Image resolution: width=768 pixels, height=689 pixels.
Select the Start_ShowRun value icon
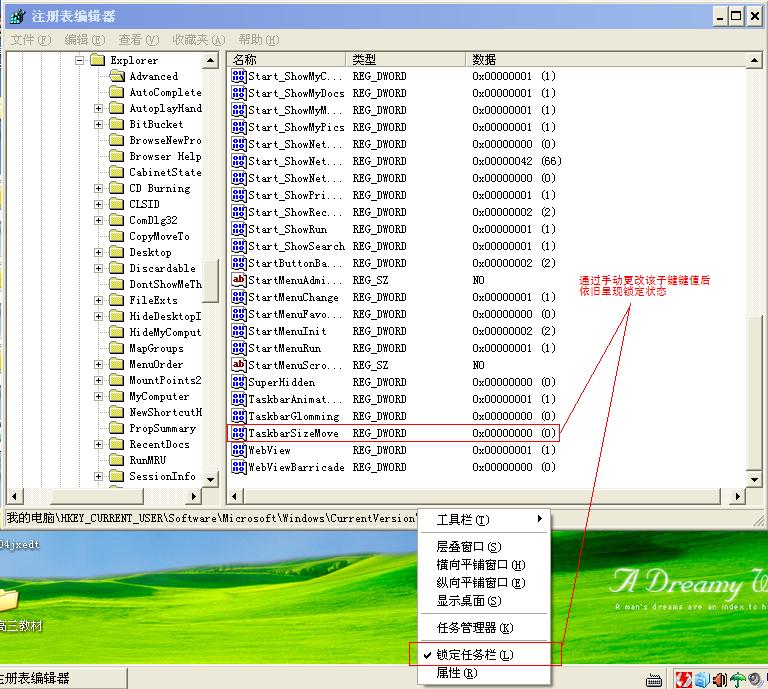[239, 229]
